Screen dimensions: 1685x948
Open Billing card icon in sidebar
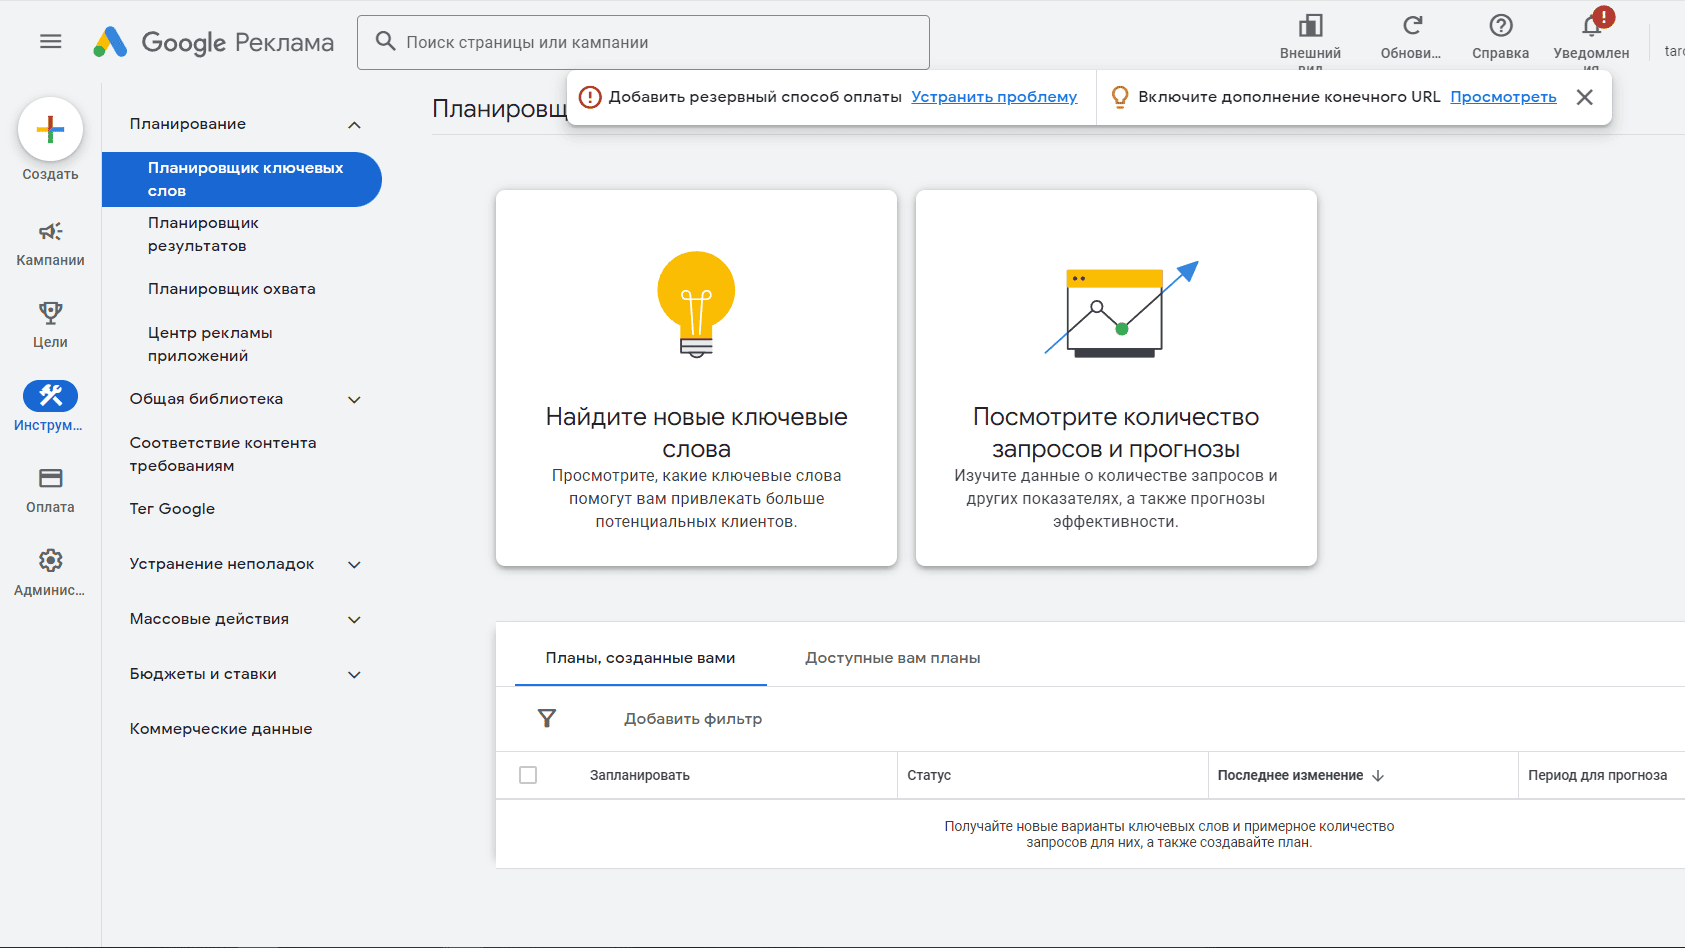(x=50, y=479)
